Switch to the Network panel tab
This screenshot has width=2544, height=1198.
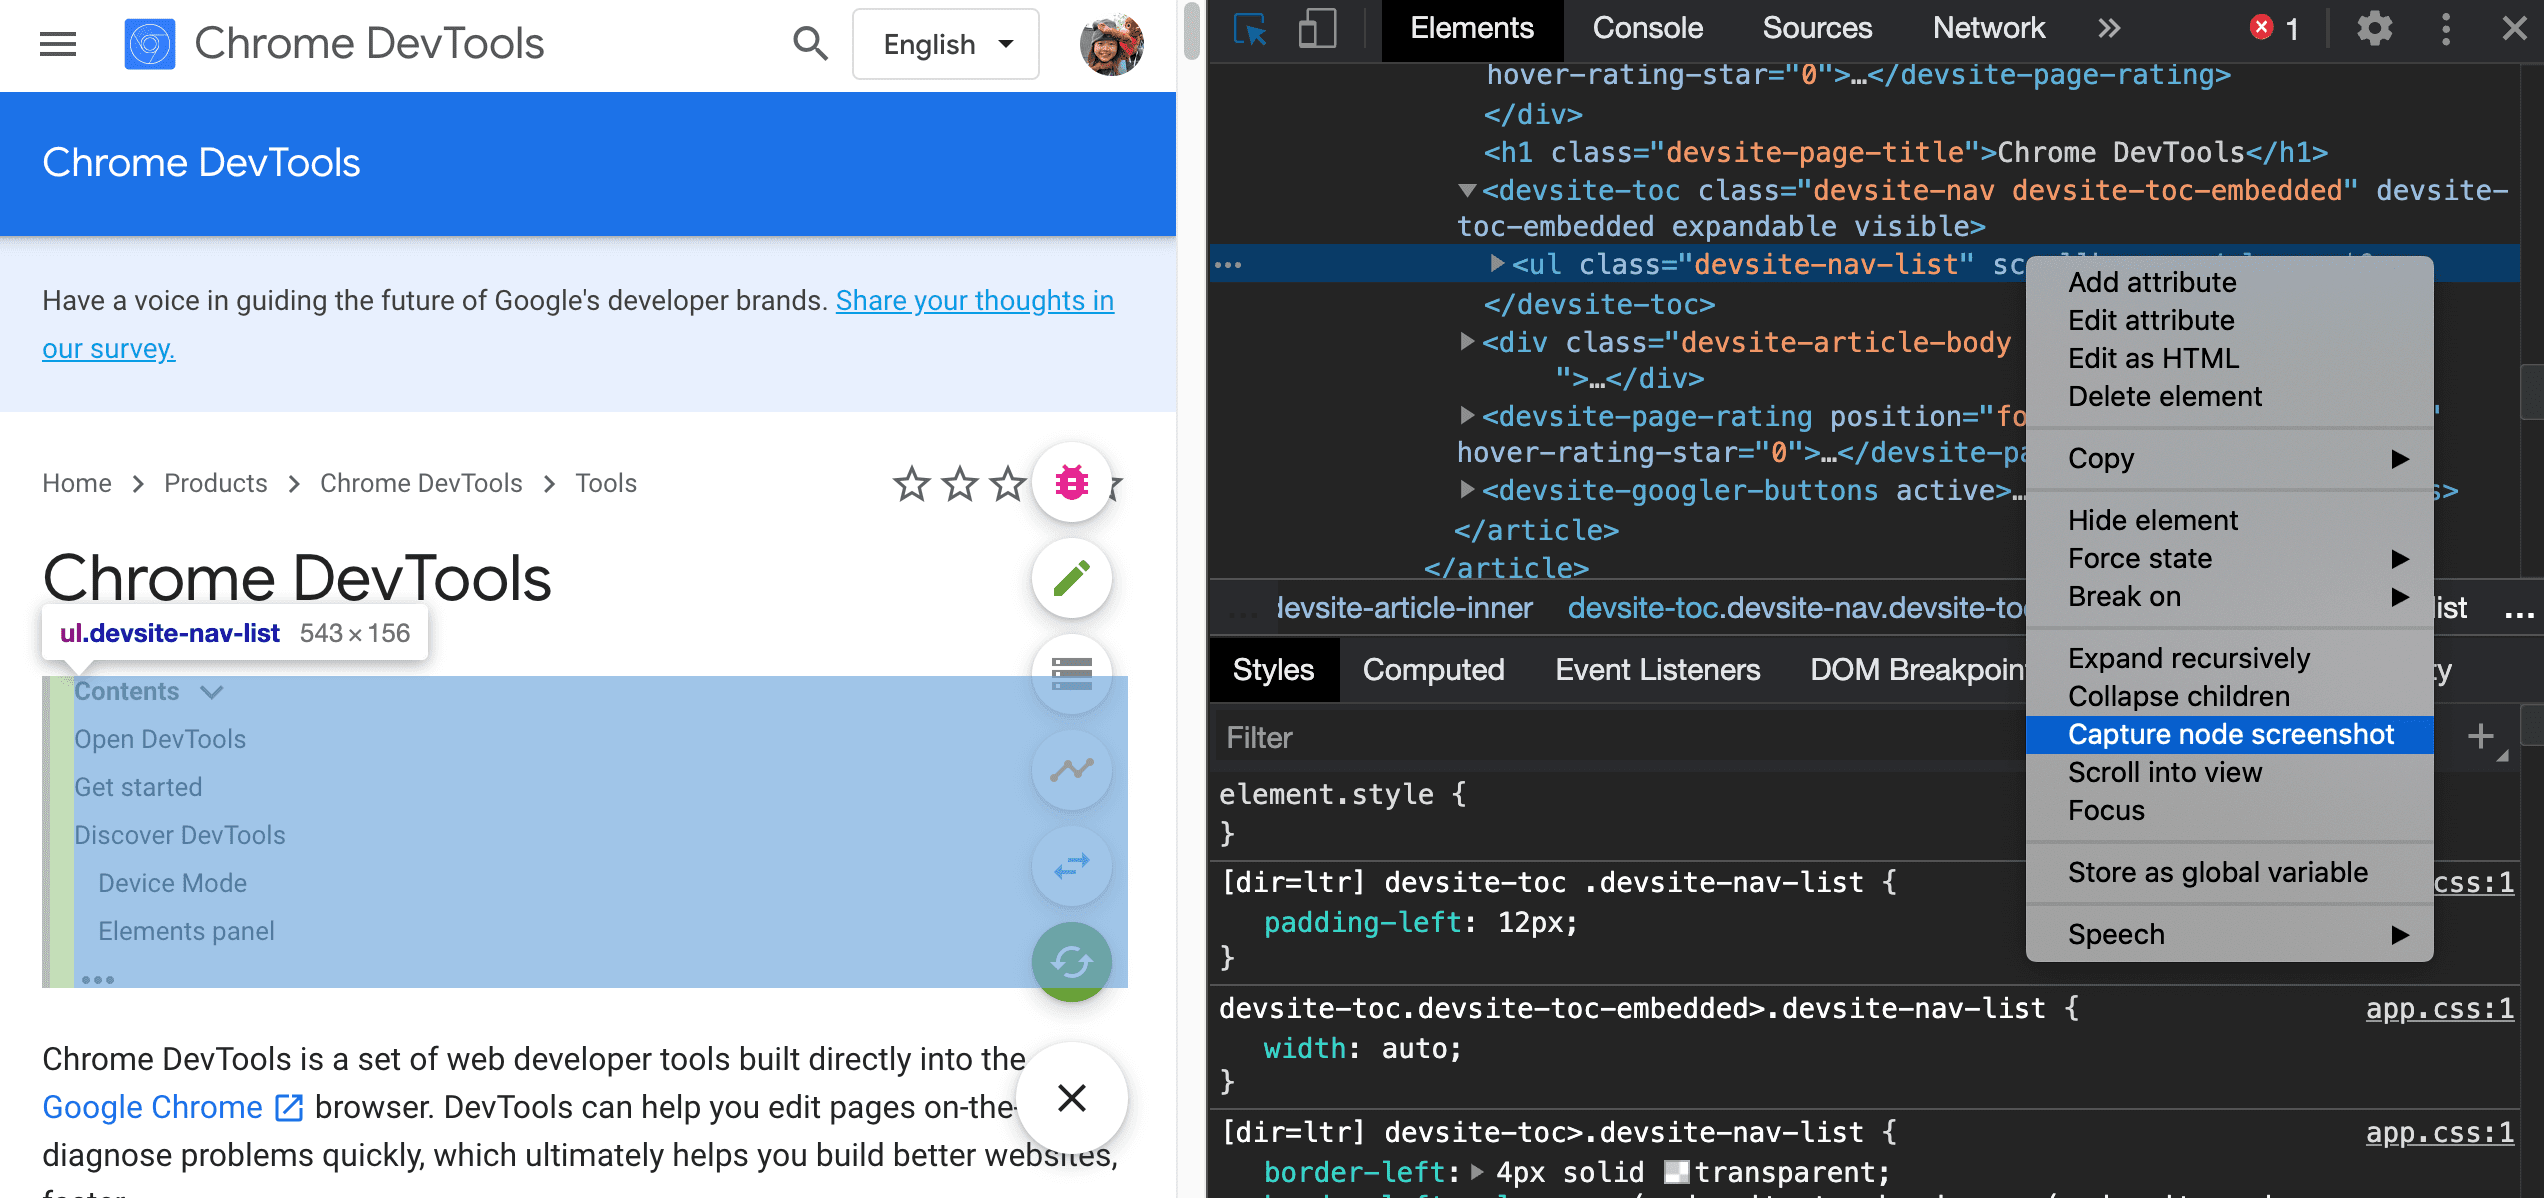click(x=1986, y=29)
